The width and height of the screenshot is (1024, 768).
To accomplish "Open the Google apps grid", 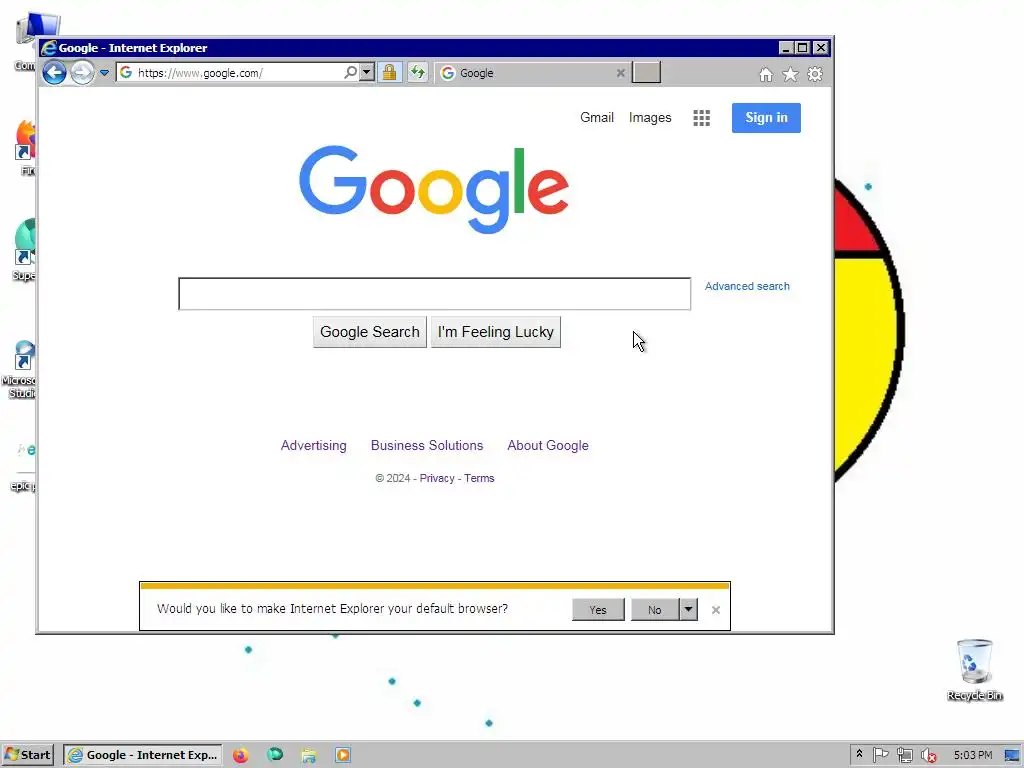I will 701,118.
